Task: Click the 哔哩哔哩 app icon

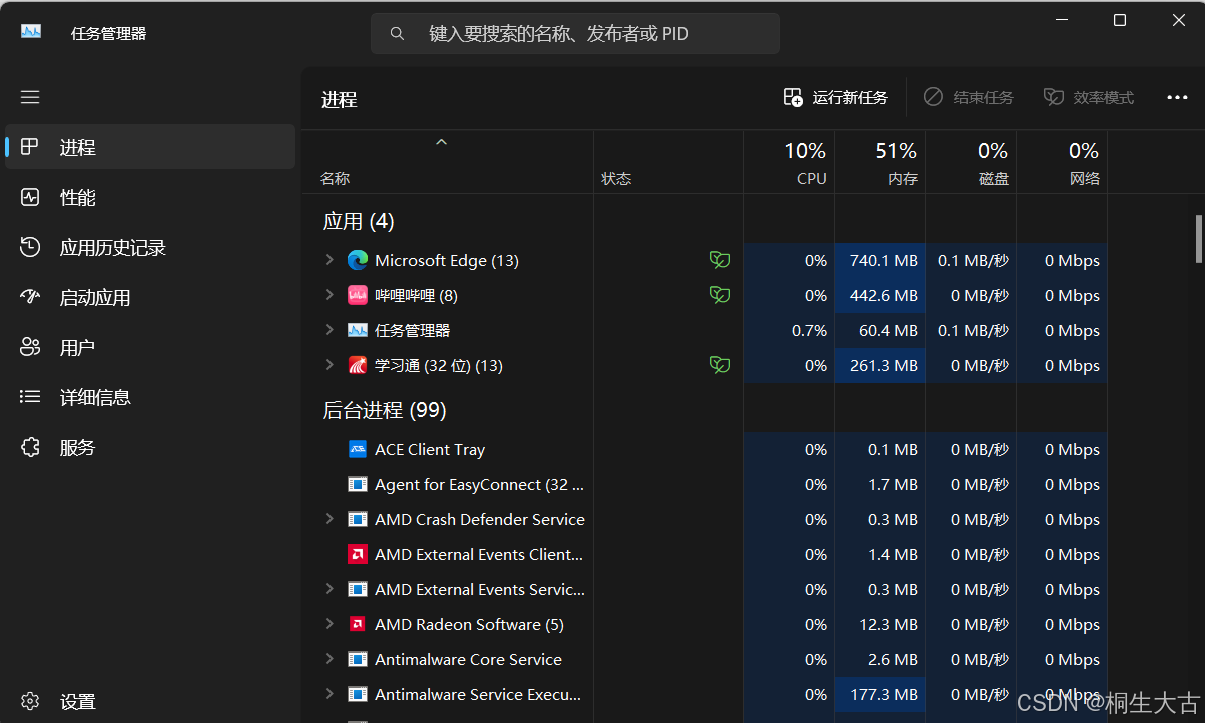Action: pos(357,295)
